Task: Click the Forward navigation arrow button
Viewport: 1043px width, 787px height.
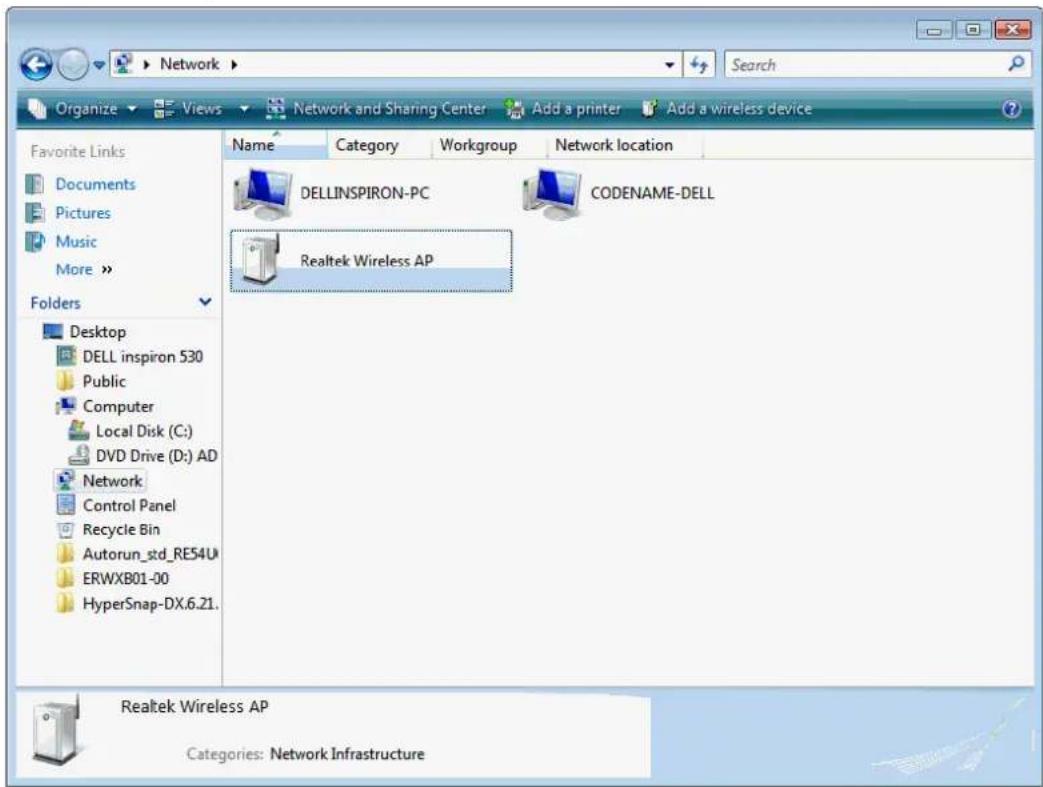Action: (x=72, y=65)
